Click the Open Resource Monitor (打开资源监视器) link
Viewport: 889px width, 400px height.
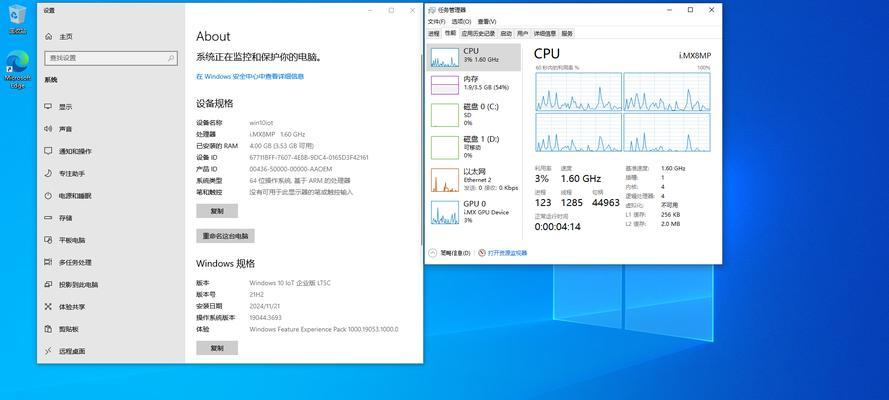coord(507,253)
